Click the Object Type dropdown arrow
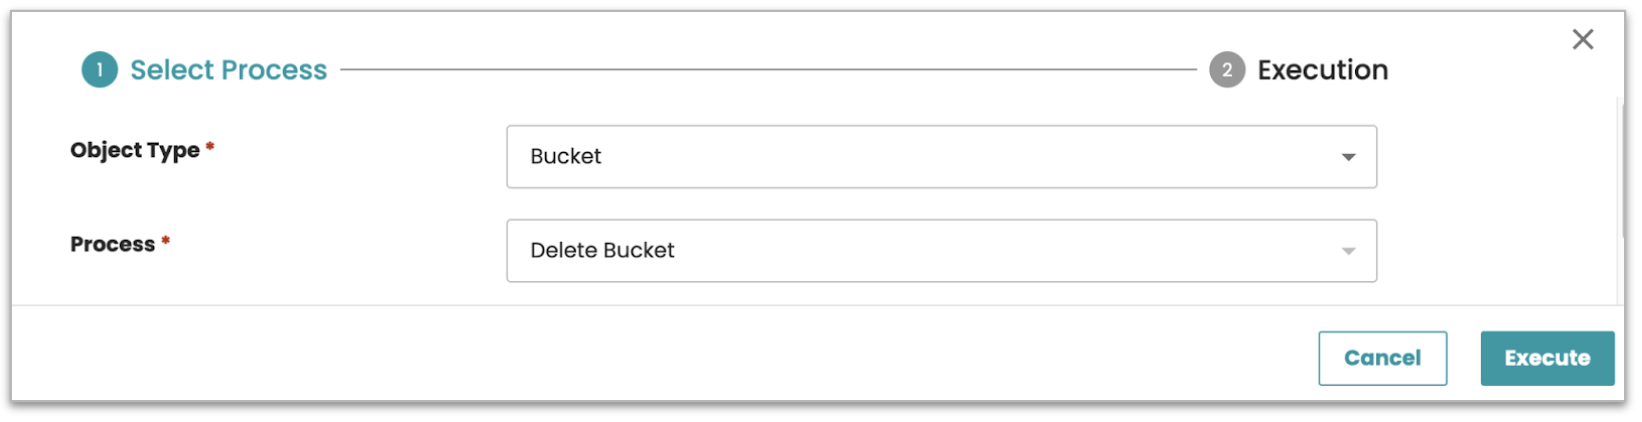The image size is (1642, 422). [x=1348, y=157]
